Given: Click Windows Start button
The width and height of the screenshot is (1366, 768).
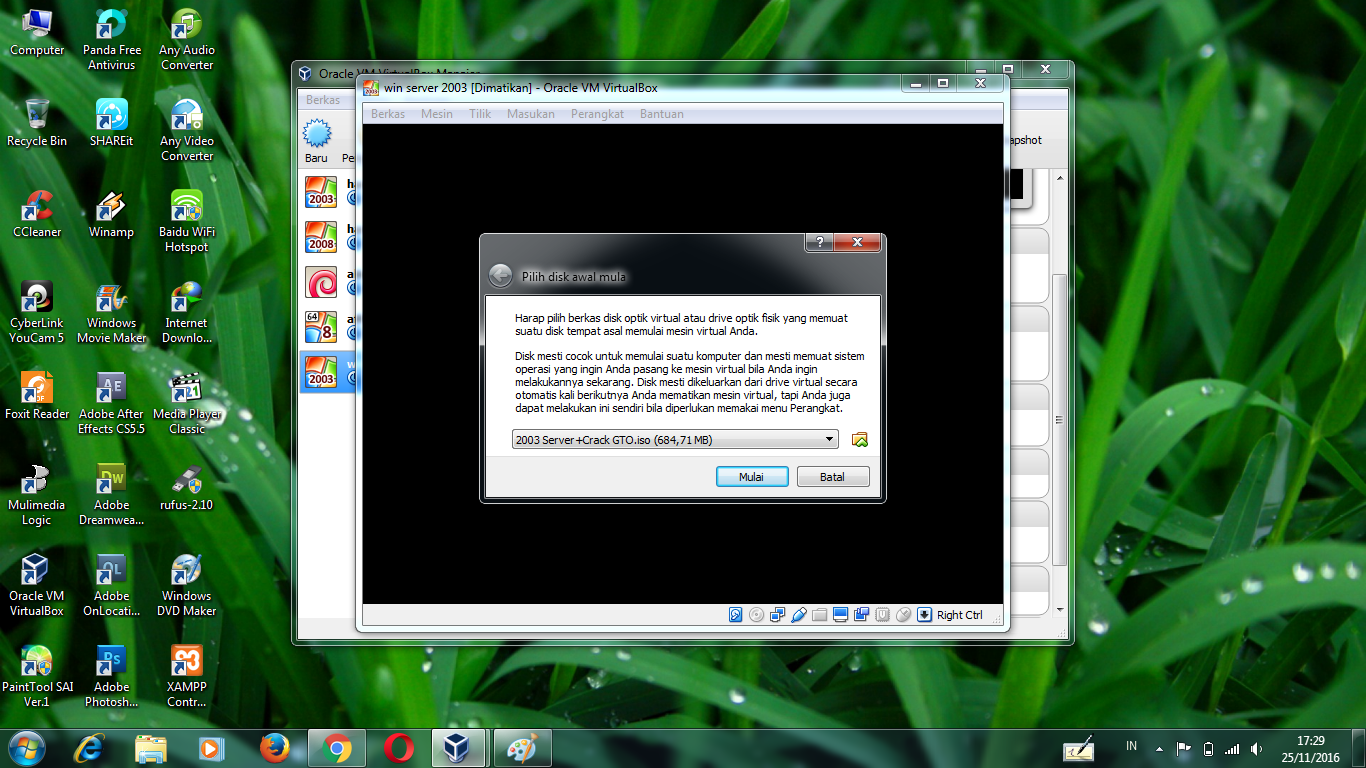Looking at the screenshot, I should click(26, 749).
